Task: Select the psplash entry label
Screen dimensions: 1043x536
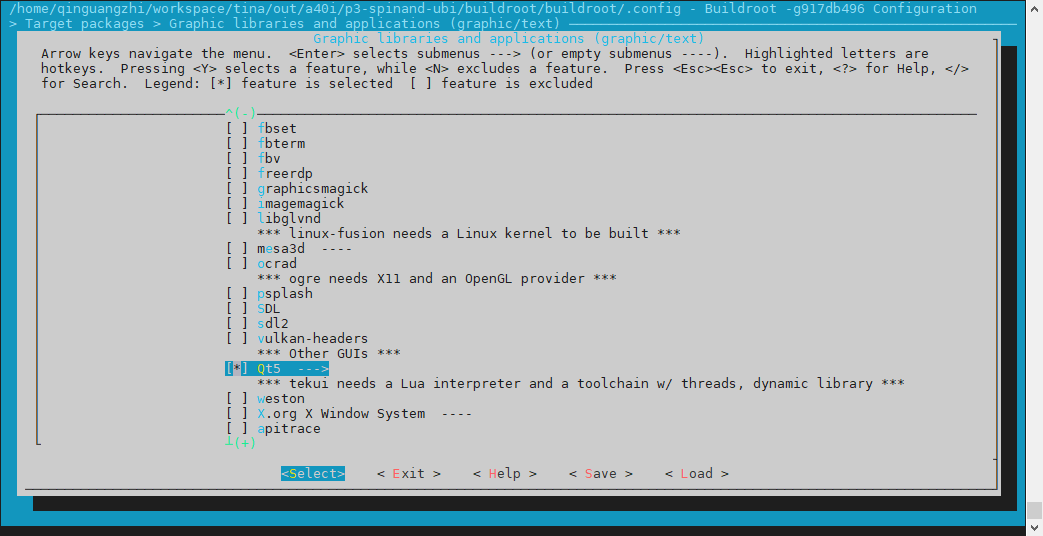Action: [x=285, y=293]
